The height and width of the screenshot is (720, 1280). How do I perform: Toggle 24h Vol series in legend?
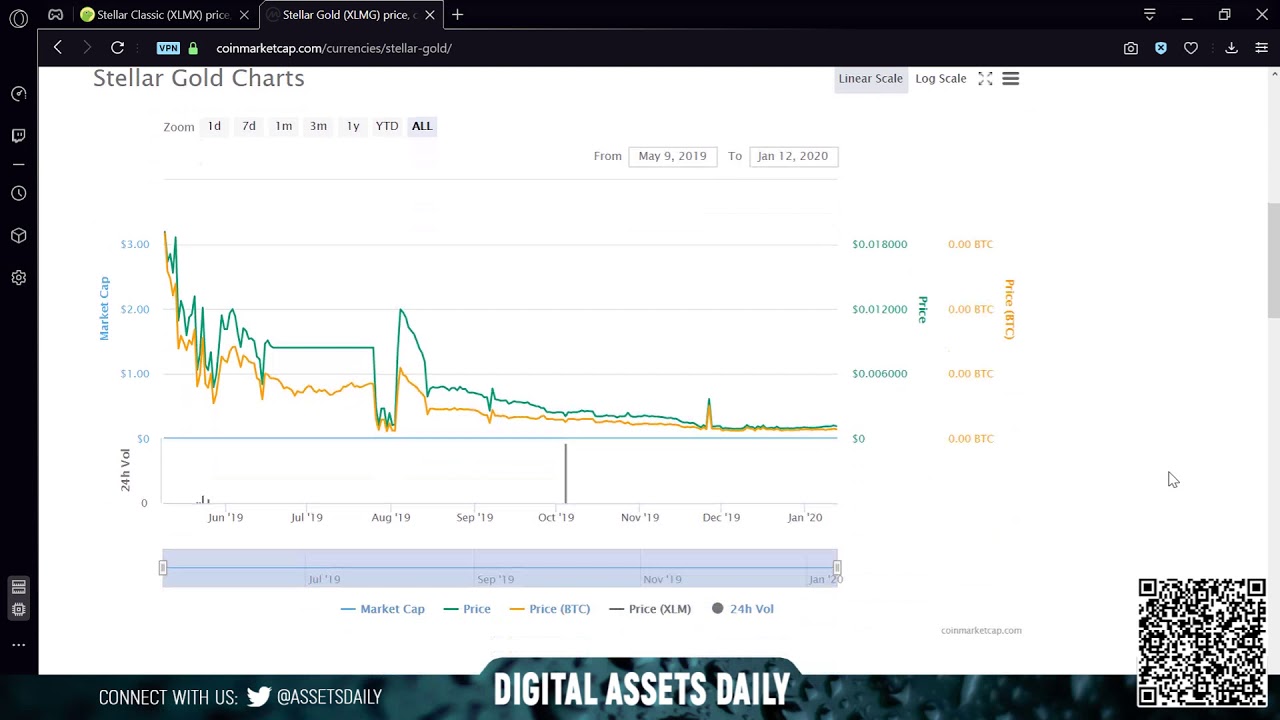(x=743, y=609)
